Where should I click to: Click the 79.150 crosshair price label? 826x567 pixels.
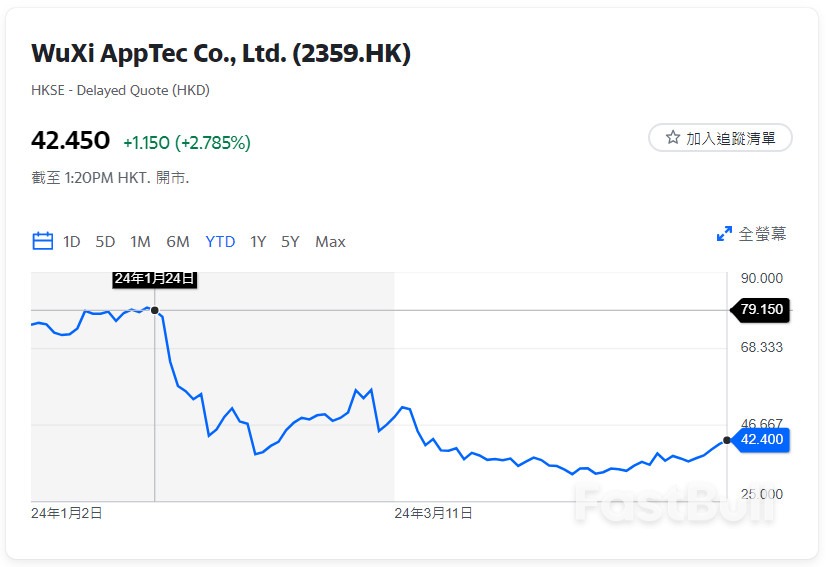click(760, 309)
